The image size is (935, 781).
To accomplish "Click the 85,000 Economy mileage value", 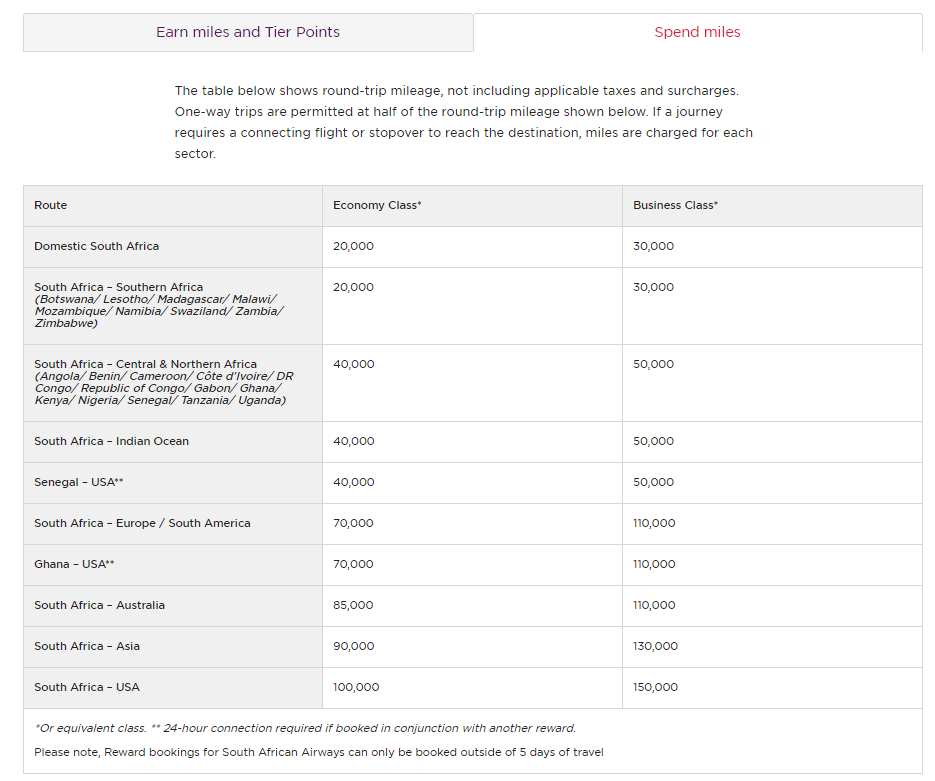I will [x=353, y=605].
